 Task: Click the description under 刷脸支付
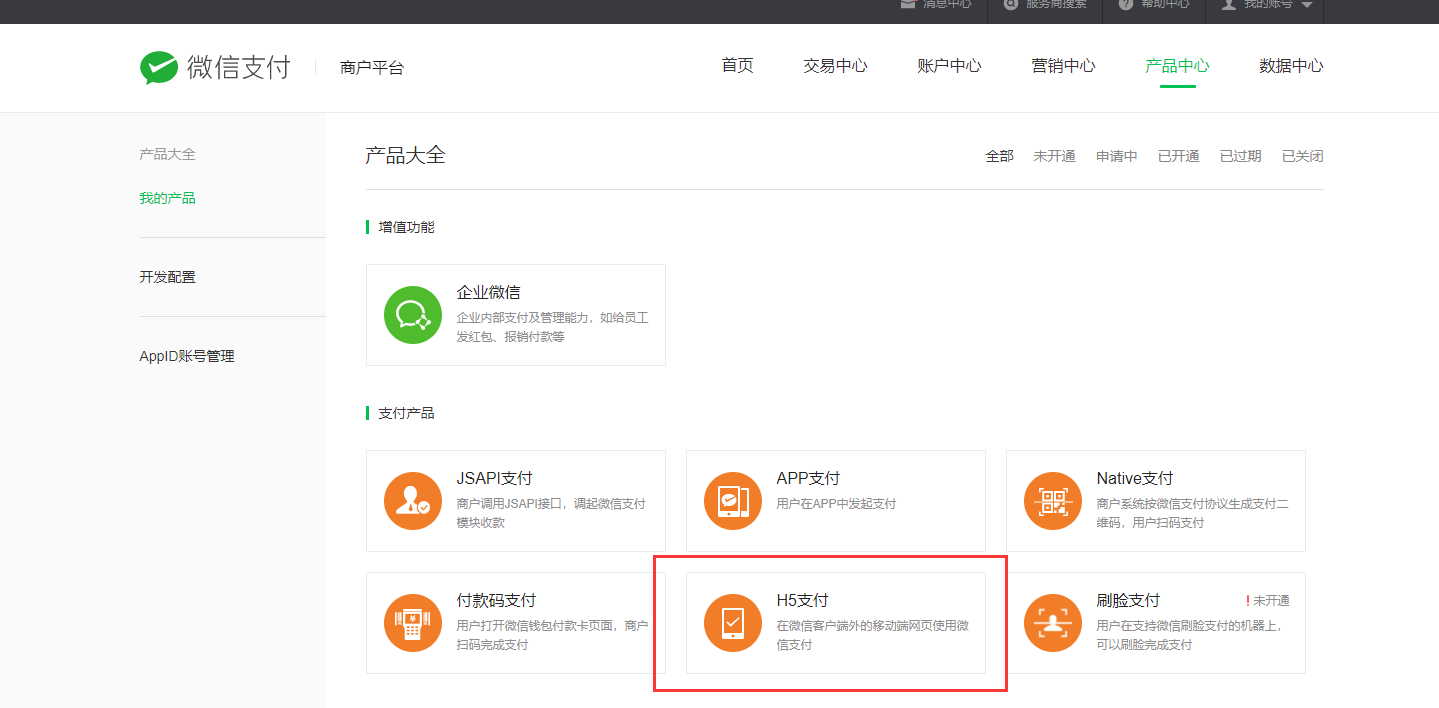1189,636
